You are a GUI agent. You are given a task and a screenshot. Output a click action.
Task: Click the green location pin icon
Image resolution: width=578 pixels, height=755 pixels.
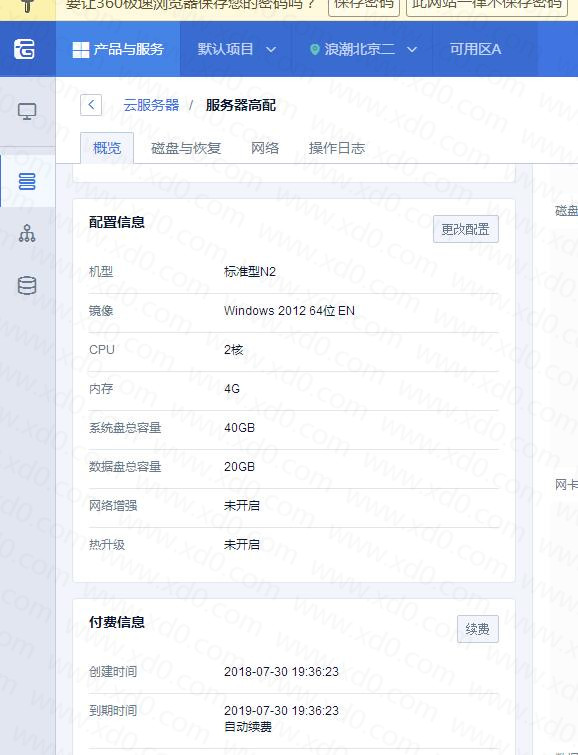click(315, 50)
